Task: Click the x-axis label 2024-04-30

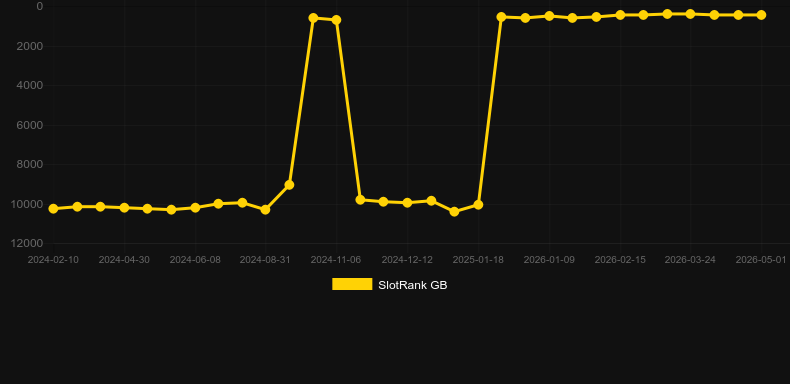Action: (x=124, y=260)
